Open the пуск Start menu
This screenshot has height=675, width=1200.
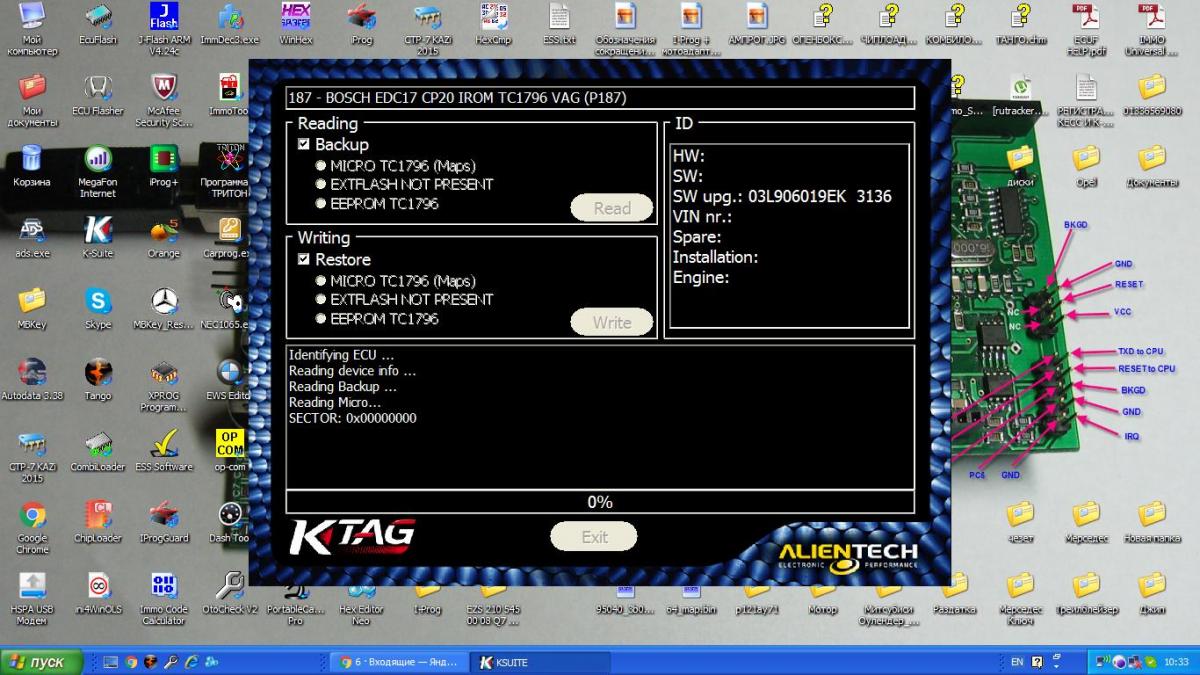[x=40, y=662]
